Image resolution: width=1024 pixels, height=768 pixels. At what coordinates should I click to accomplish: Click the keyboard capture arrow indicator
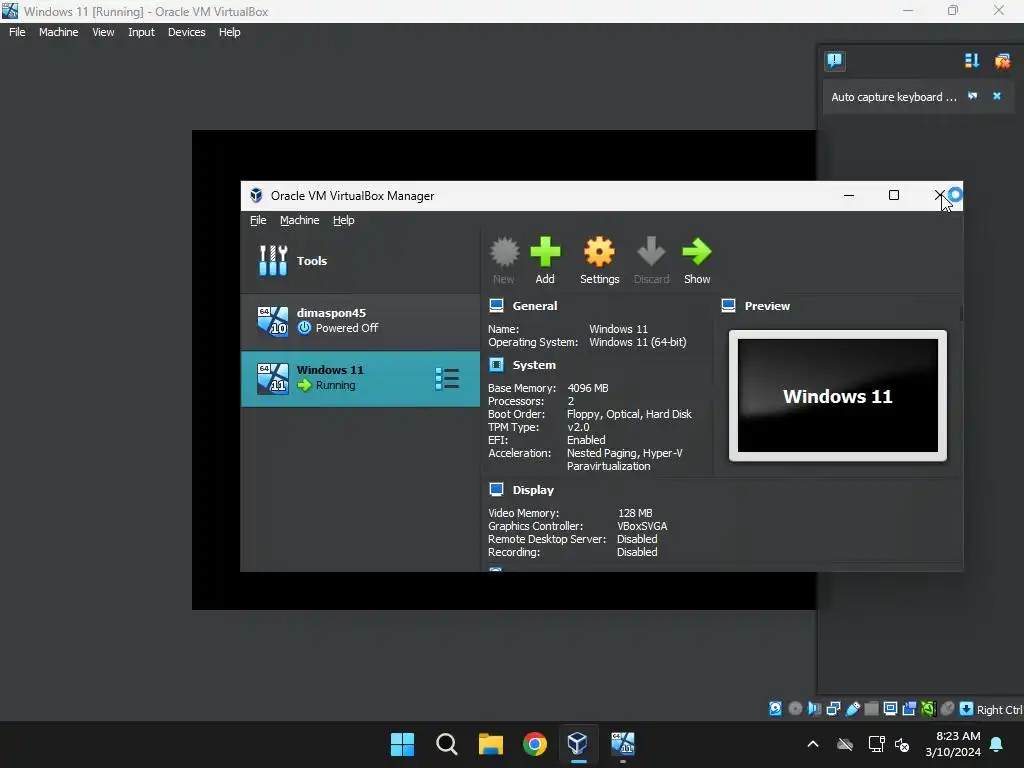[966, 709]
